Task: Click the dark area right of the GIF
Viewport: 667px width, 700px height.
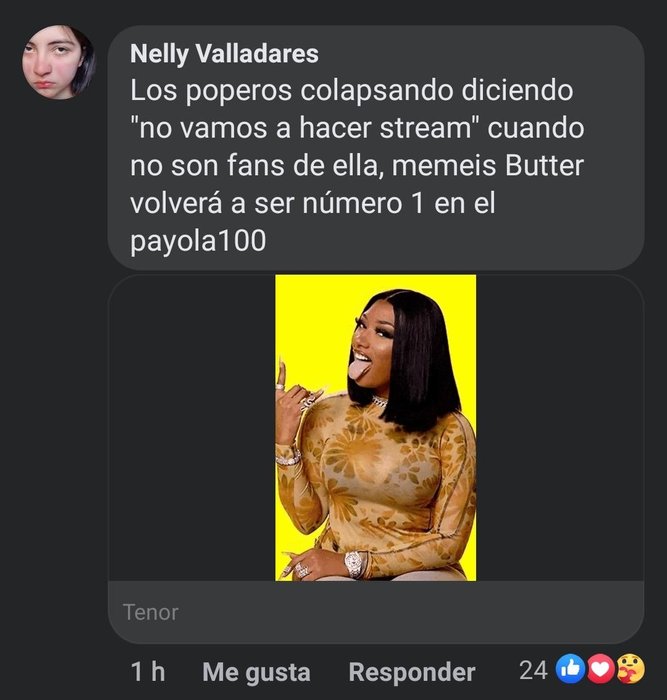Action: click(x=559, y=428)
